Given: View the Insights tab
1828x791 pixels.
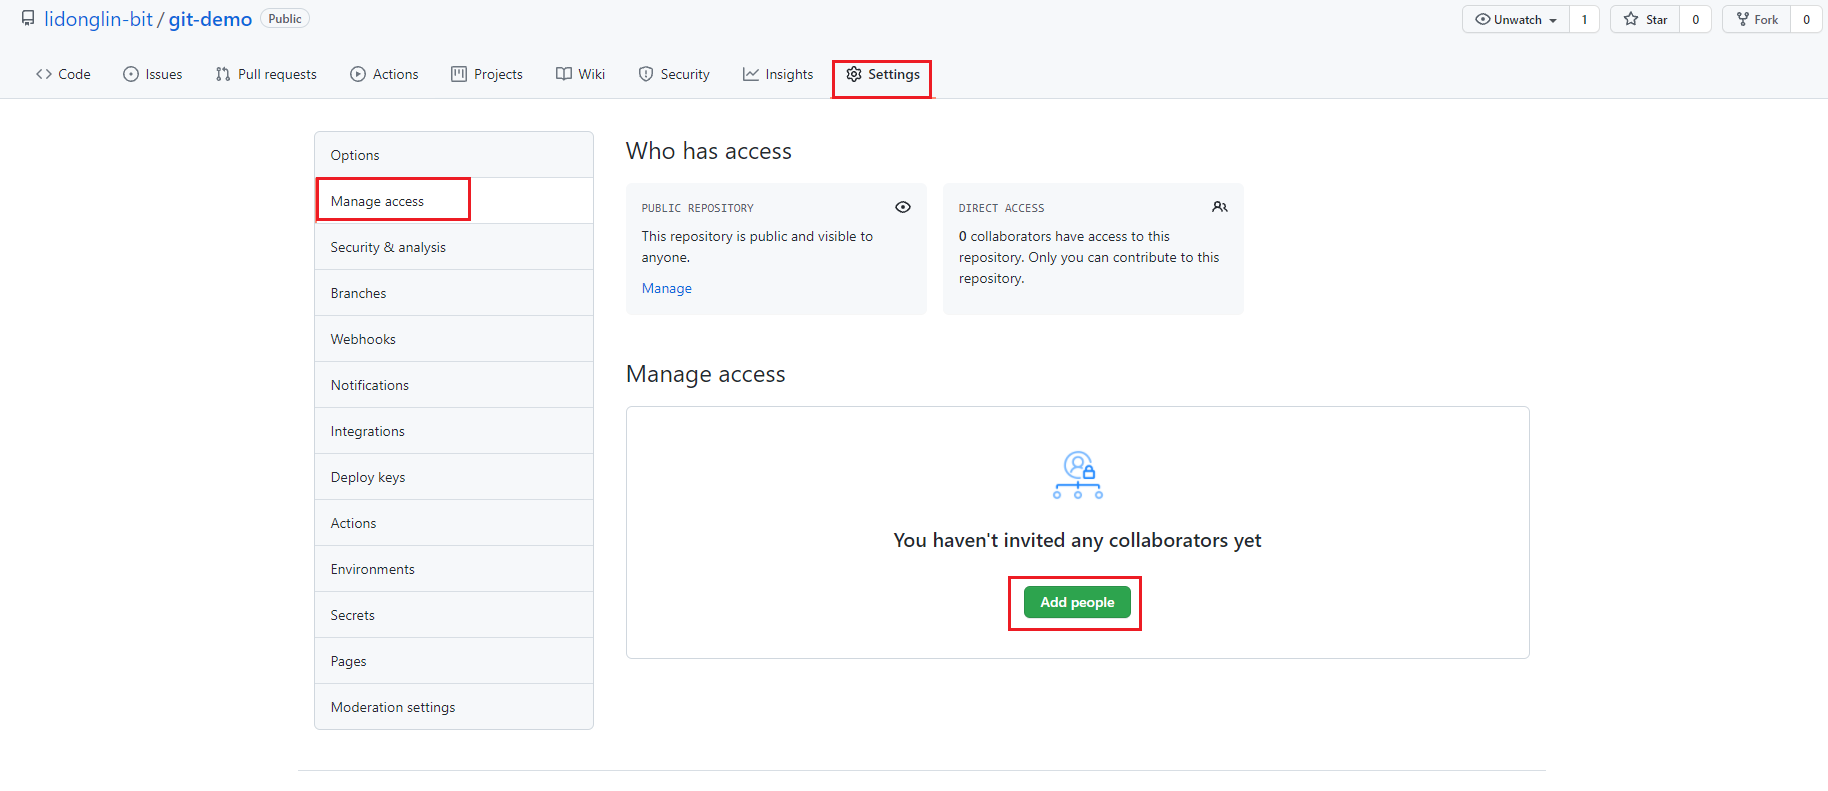Looking at the screenshot, I should (x=778, y=74).
